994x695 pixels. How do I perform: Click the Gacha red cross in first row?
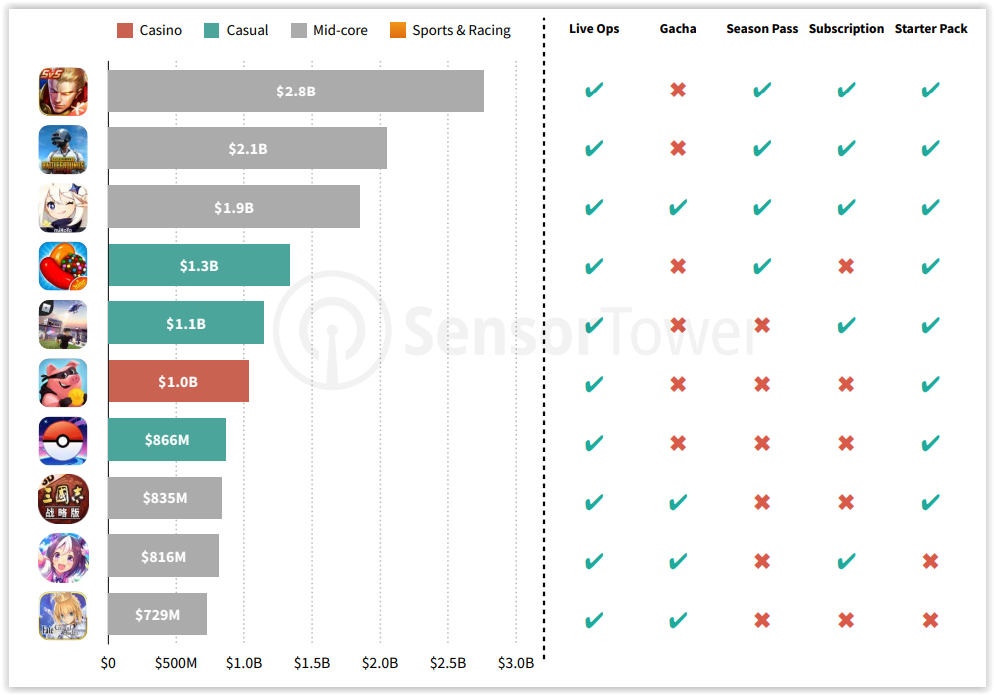coord(678,90)
